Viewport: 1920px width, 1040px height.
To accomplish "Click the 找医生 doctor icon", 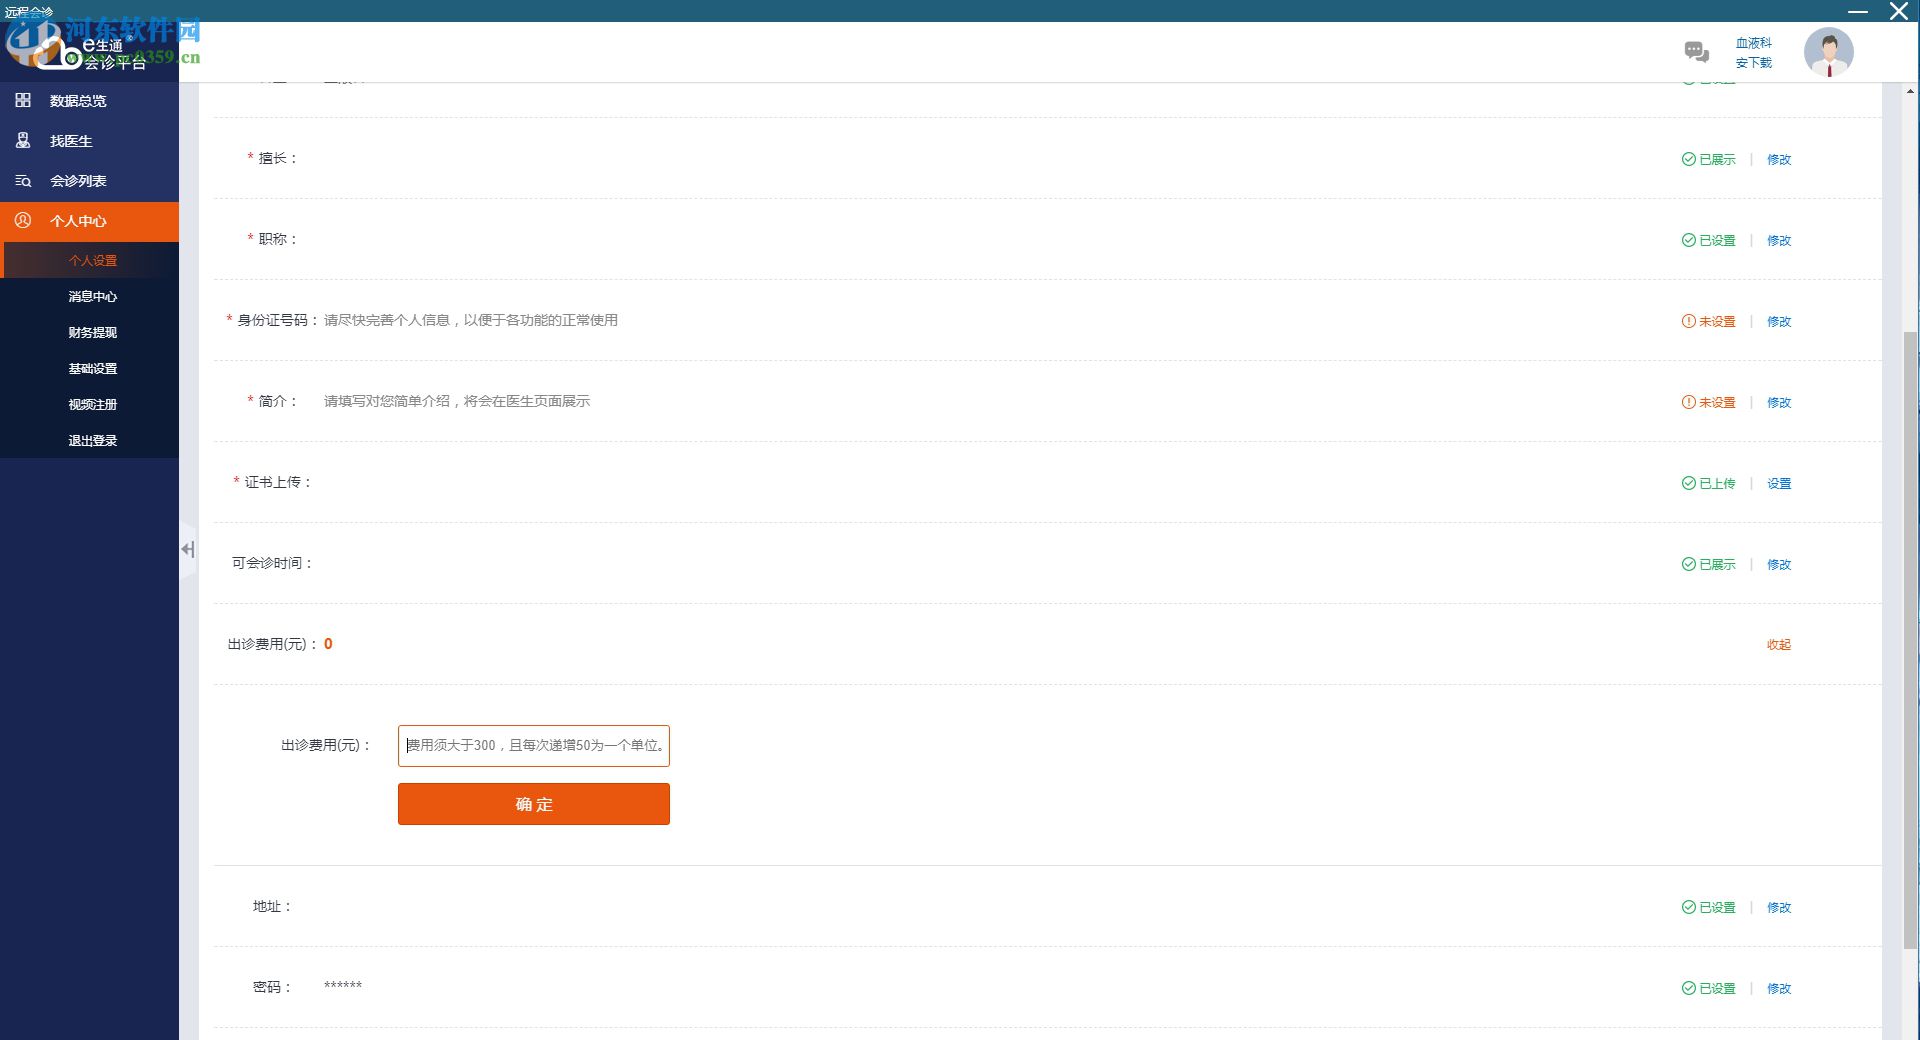I will [23, 141].
